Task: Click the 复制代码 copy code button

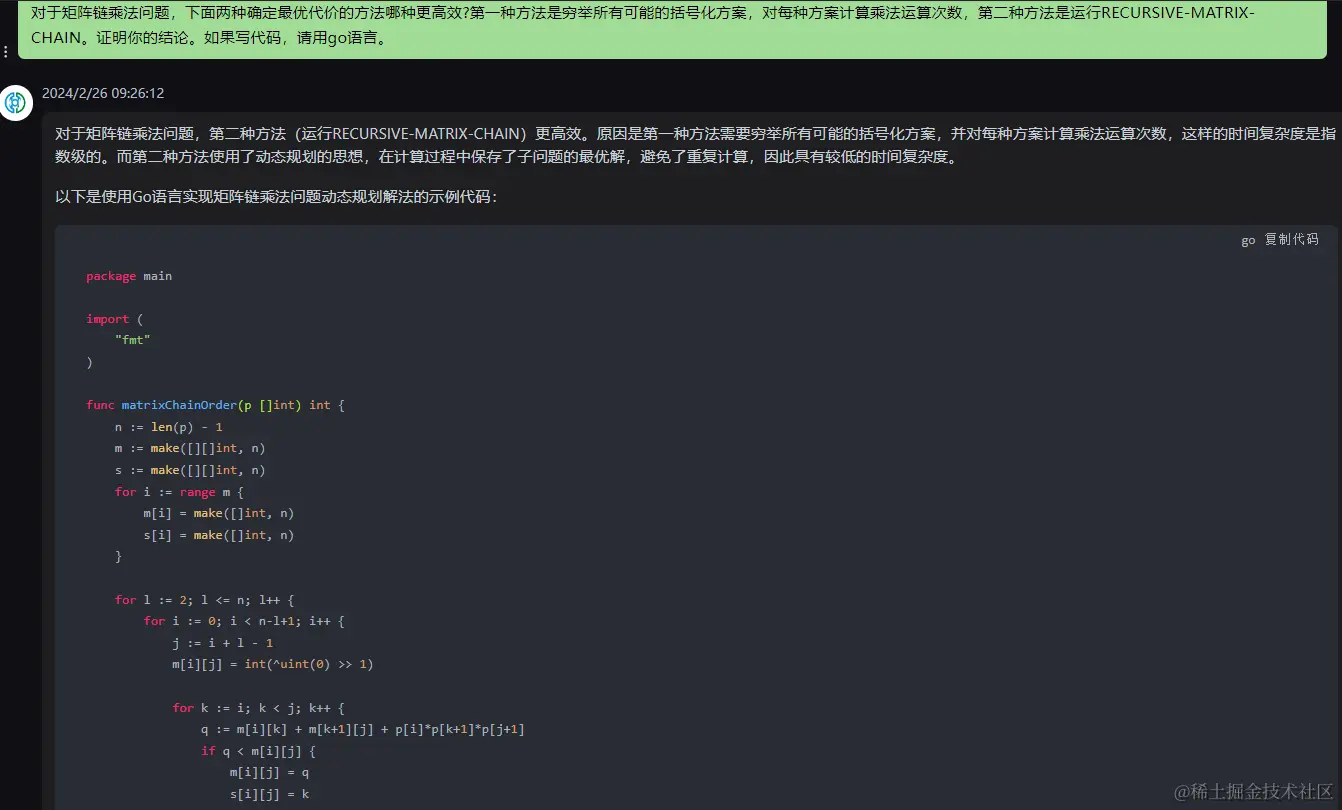Action: [x=1290, y=239]
